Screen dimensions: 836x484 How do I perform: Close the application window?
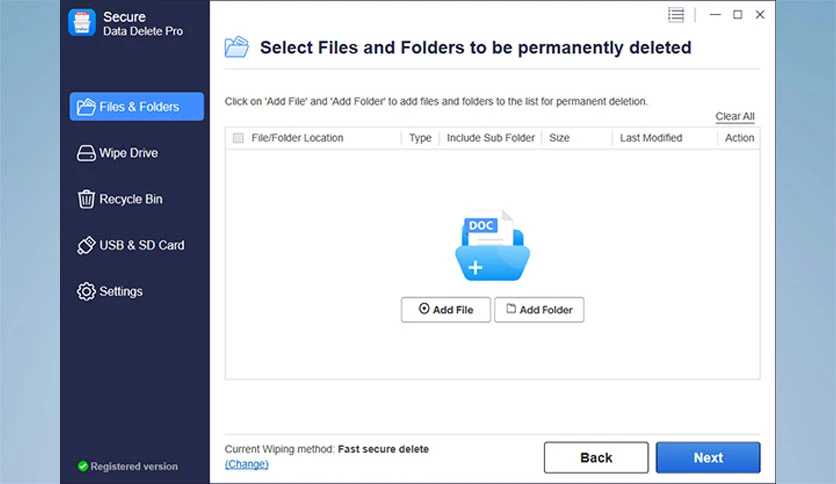[x=760, y=15]
